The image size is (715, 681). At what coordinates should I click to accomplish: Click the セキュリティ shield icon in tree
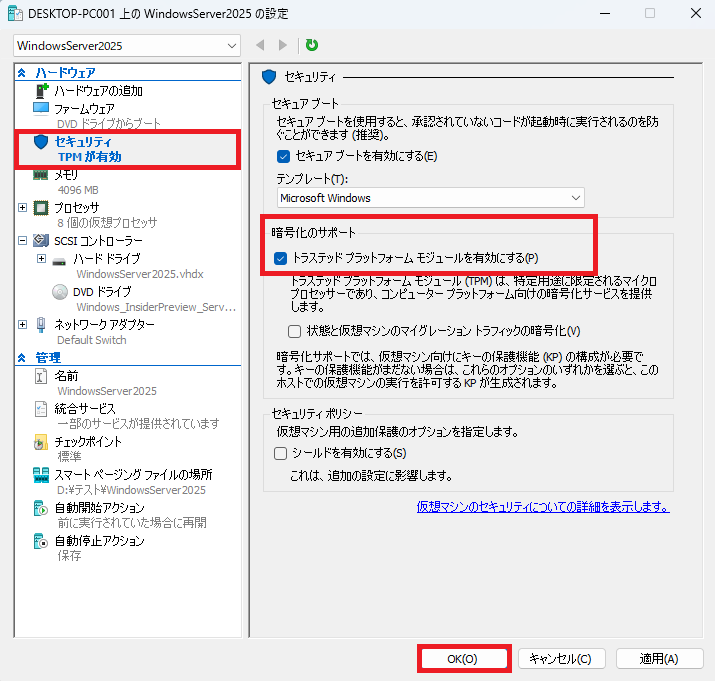point(41,142)
